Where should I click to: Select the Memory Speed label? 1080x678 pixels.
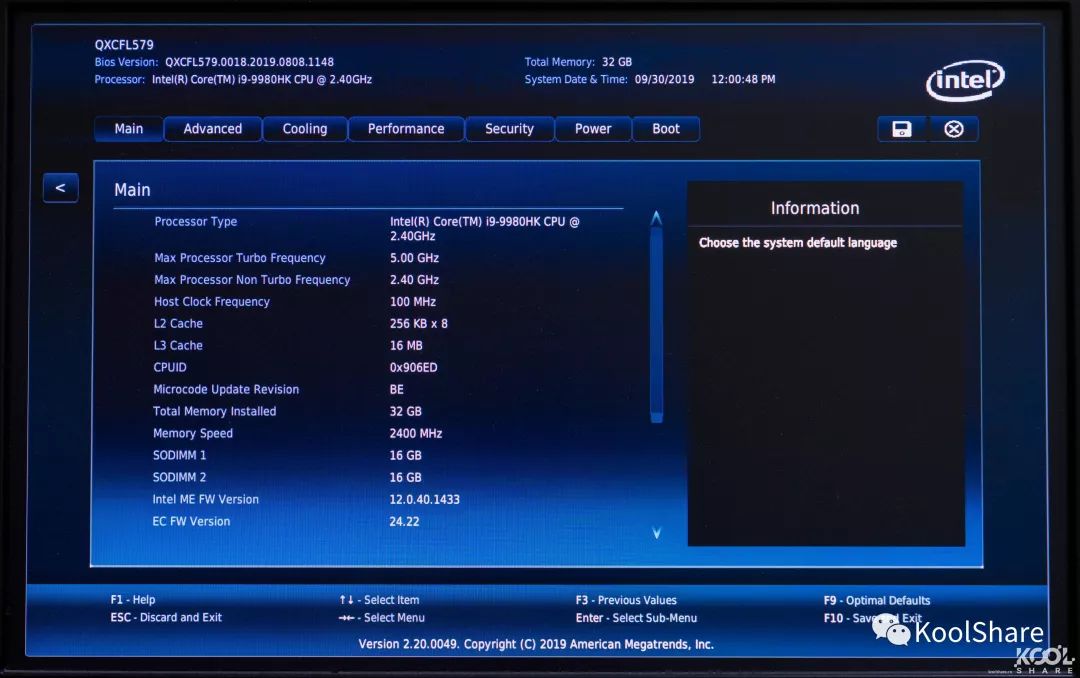(193, 433)
